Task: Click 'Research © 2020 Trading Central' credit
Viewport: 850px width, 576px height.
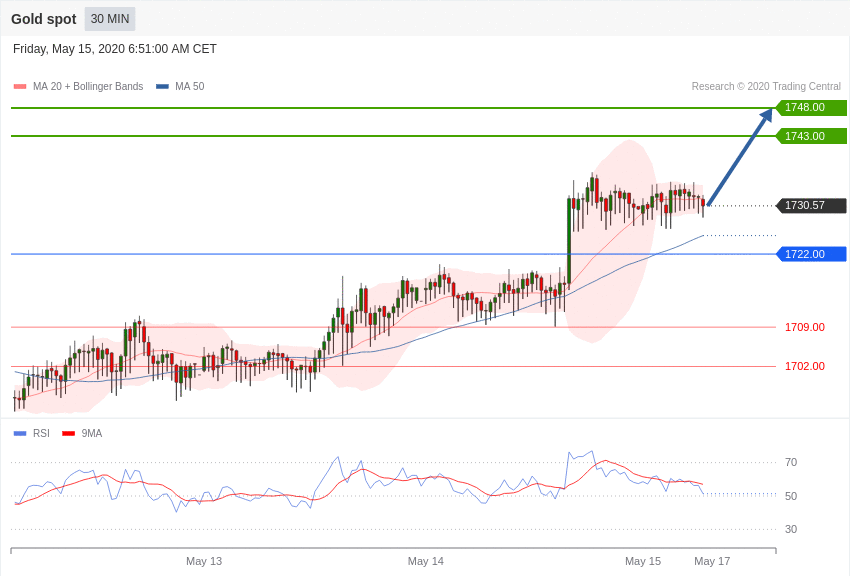Action: coord(766,86)
